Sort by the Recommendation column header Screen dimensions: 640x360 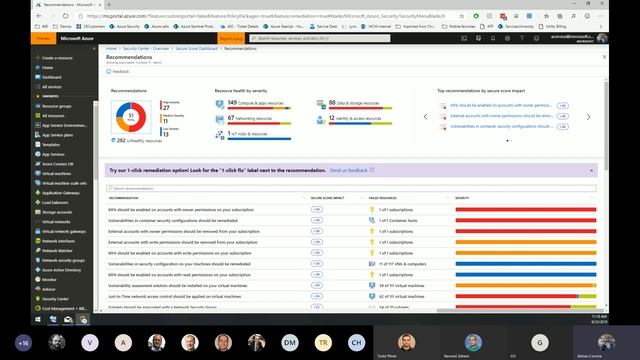(x=123, y=198)
